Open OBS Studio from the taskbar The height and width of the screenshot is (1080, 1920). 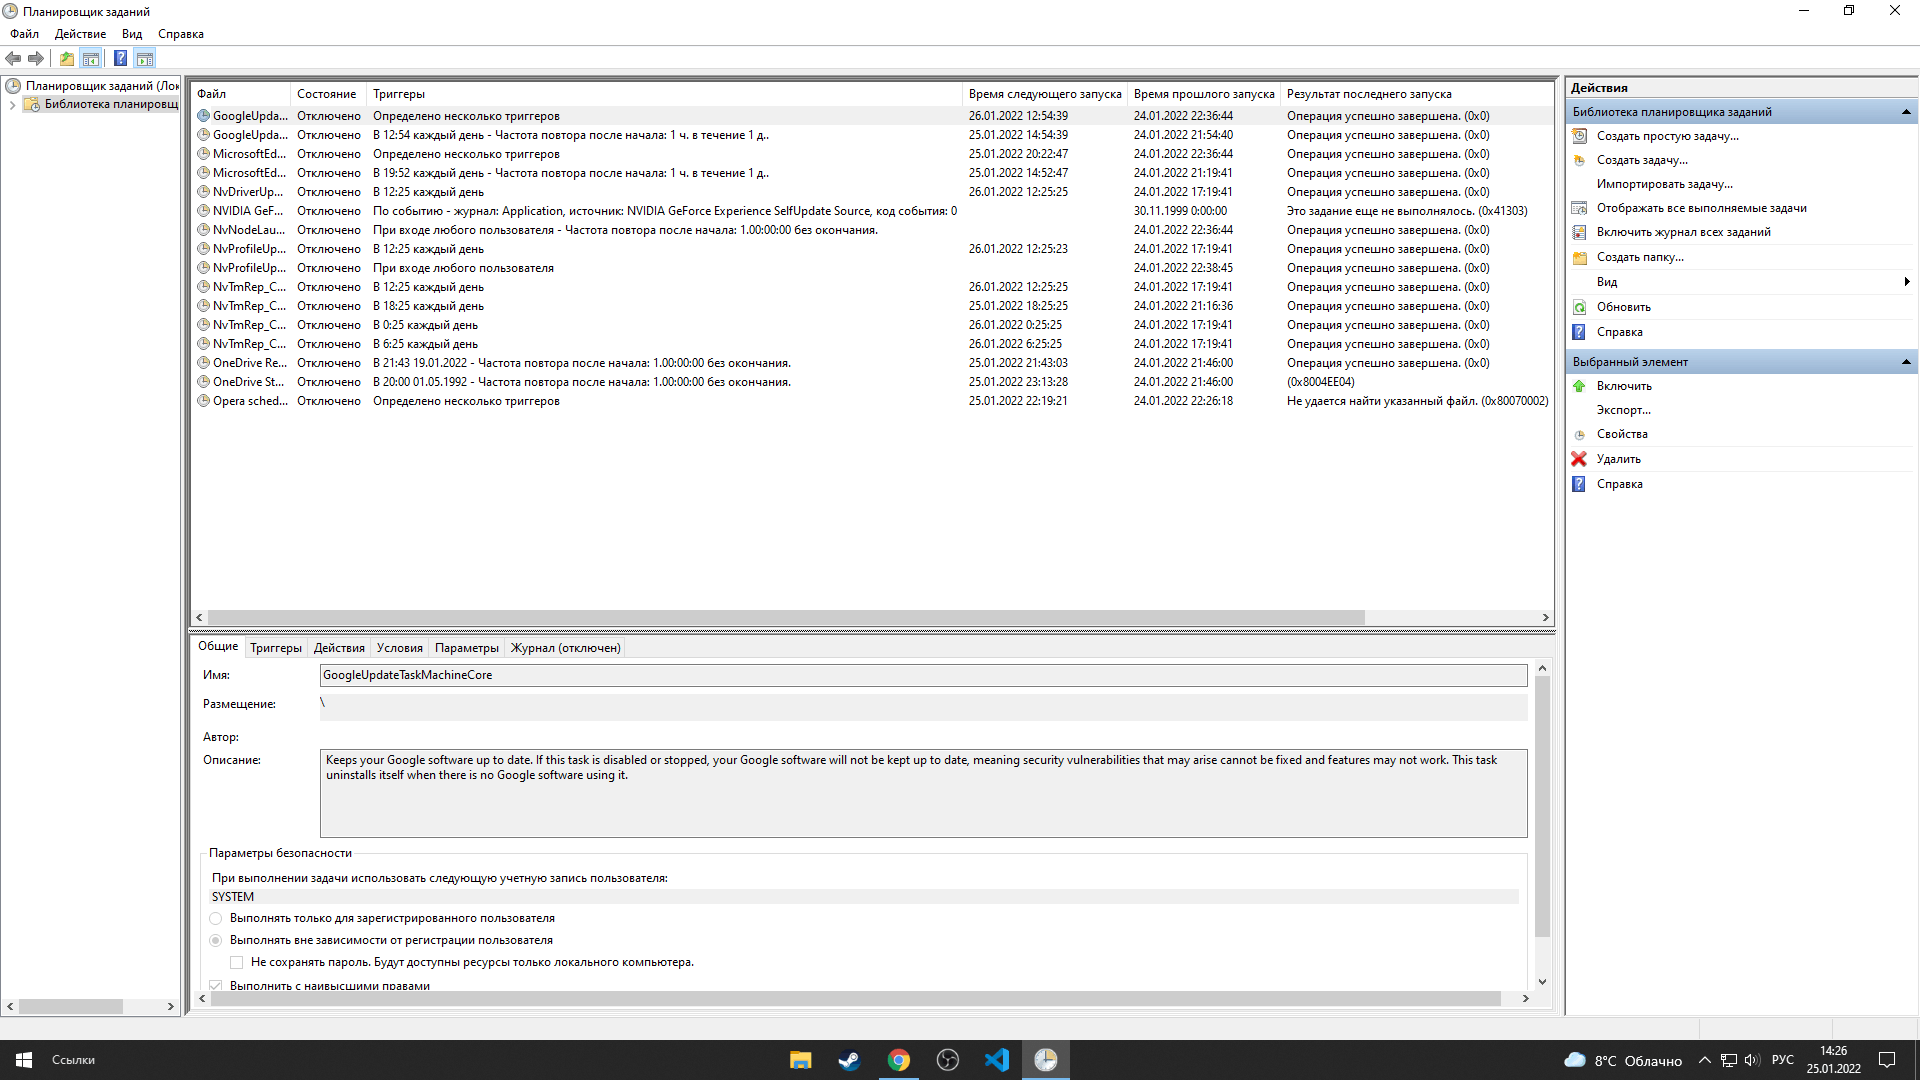tap(947, 1060)
